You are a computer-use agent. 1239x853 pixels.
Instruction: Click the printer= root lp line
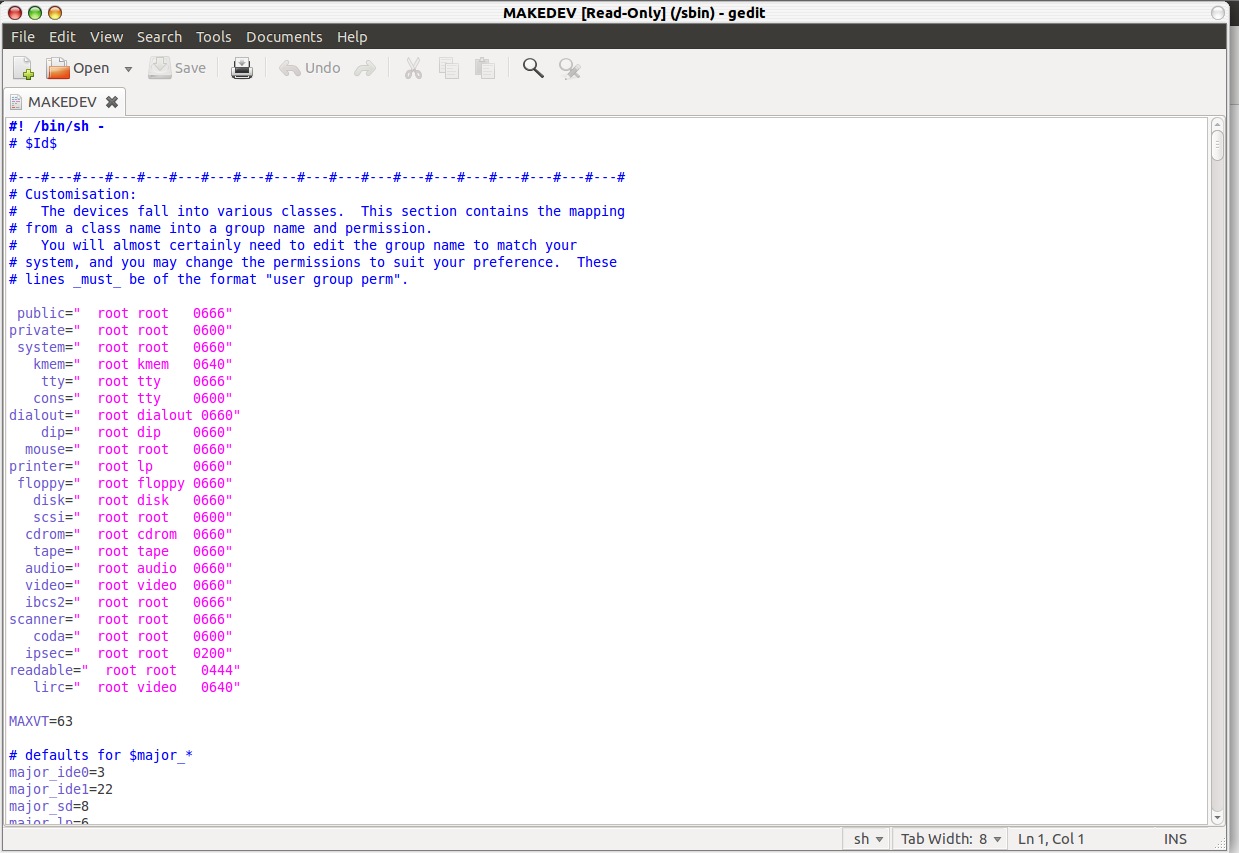[x=121, y=466]
